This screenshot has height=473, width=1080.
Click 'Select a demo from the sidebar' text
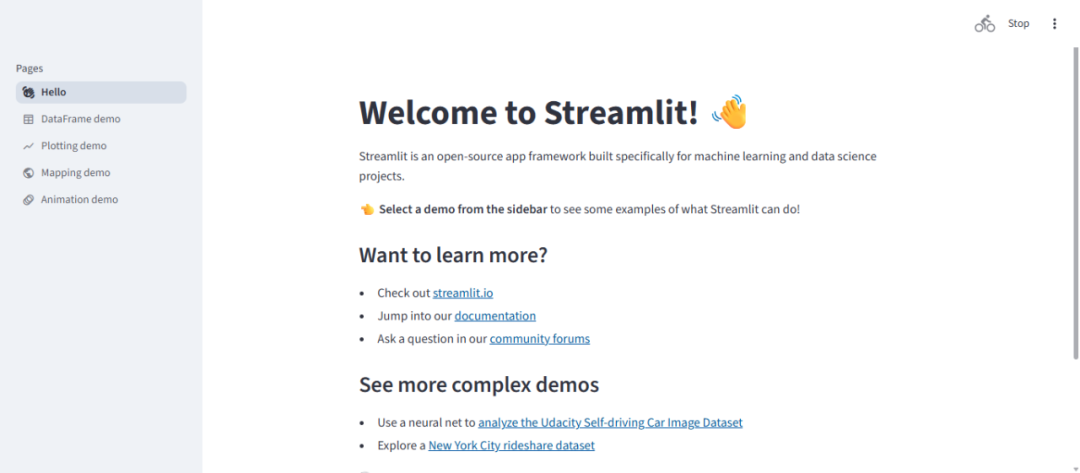(463, 209)
